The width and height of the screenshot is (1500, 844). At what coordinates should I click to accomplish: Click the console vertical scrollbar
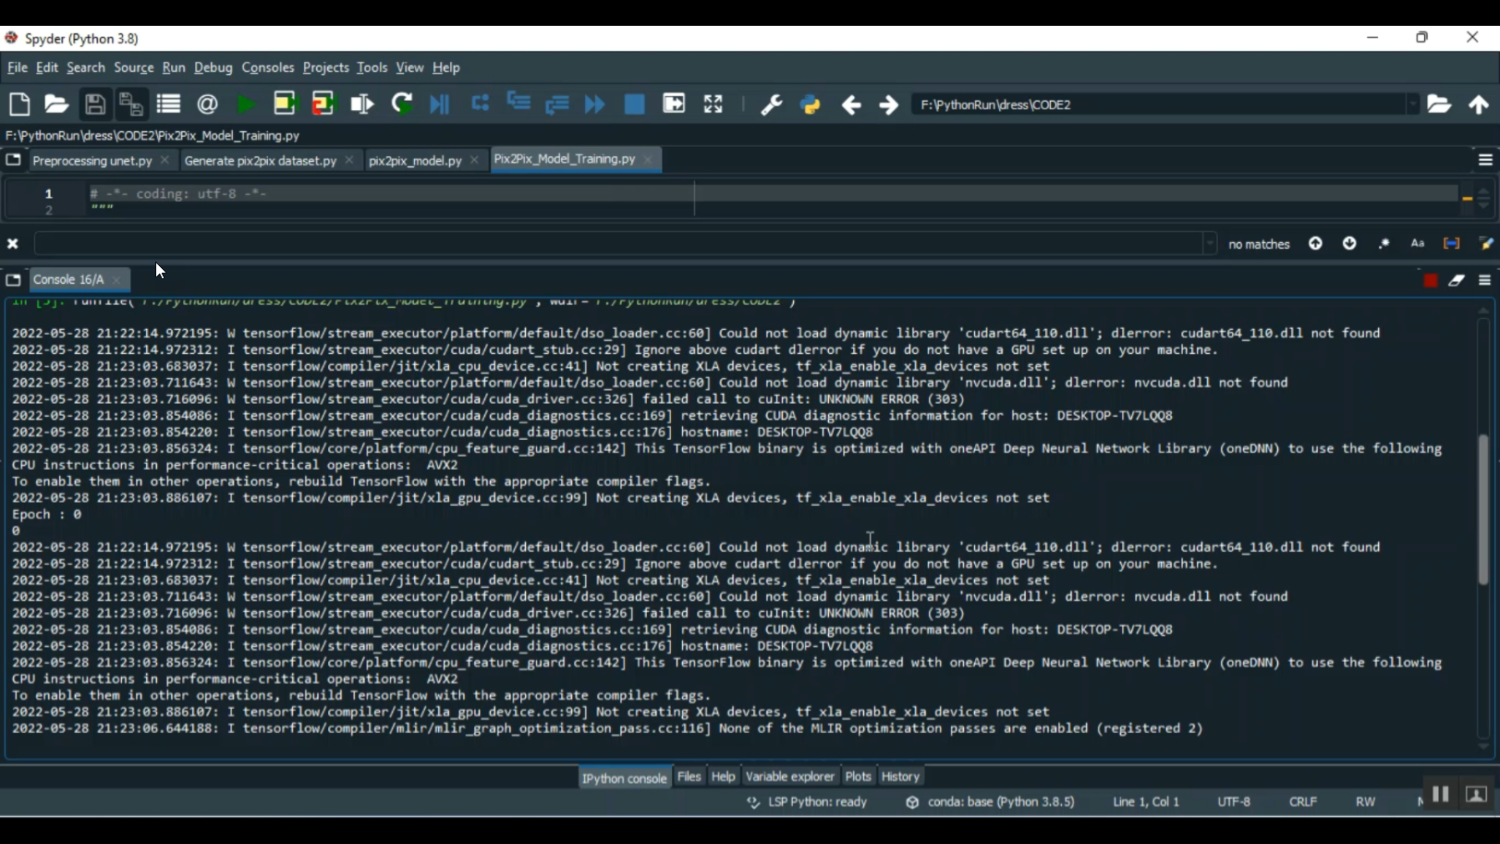coord(1483,510)
